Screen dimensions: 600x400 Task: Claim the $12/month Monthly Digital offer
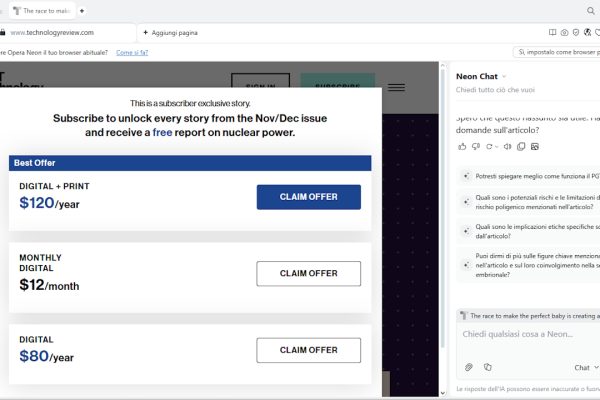pyautogui.click(x=308, y=273)
